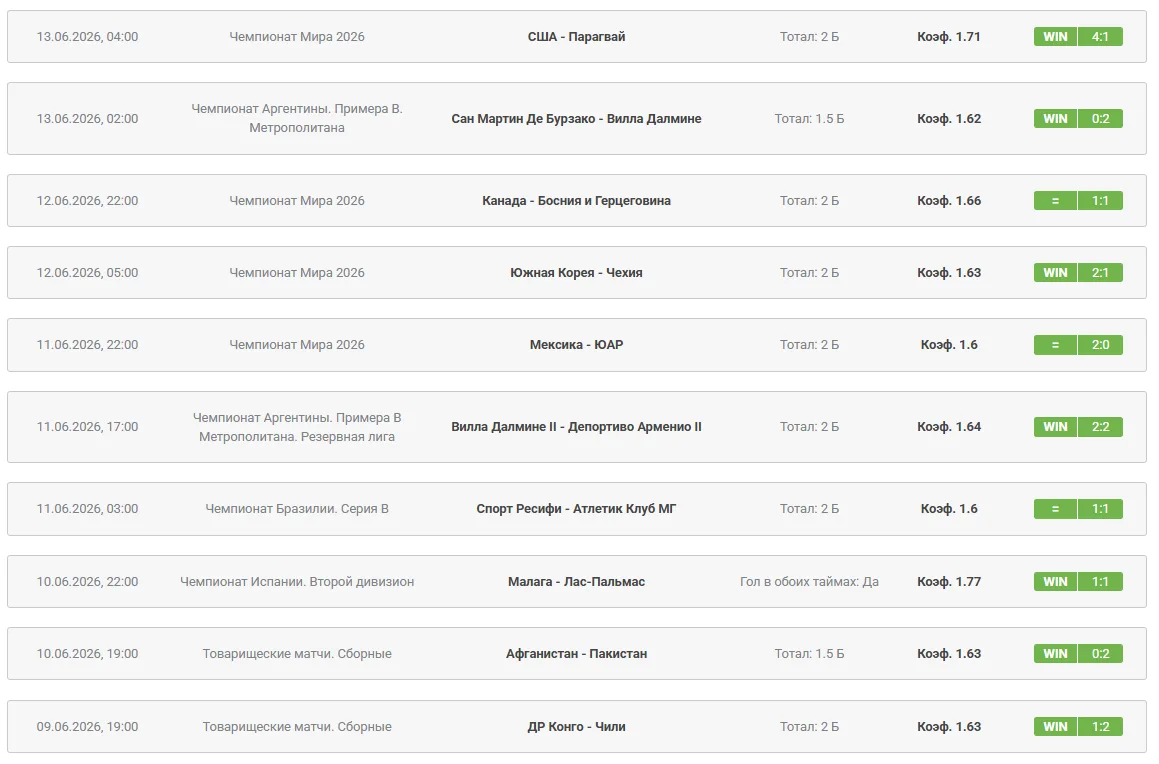Open Мексика - ЮАР match
Screen dimensions: 1159x764
pyautogui.click(x=576, y=345)
